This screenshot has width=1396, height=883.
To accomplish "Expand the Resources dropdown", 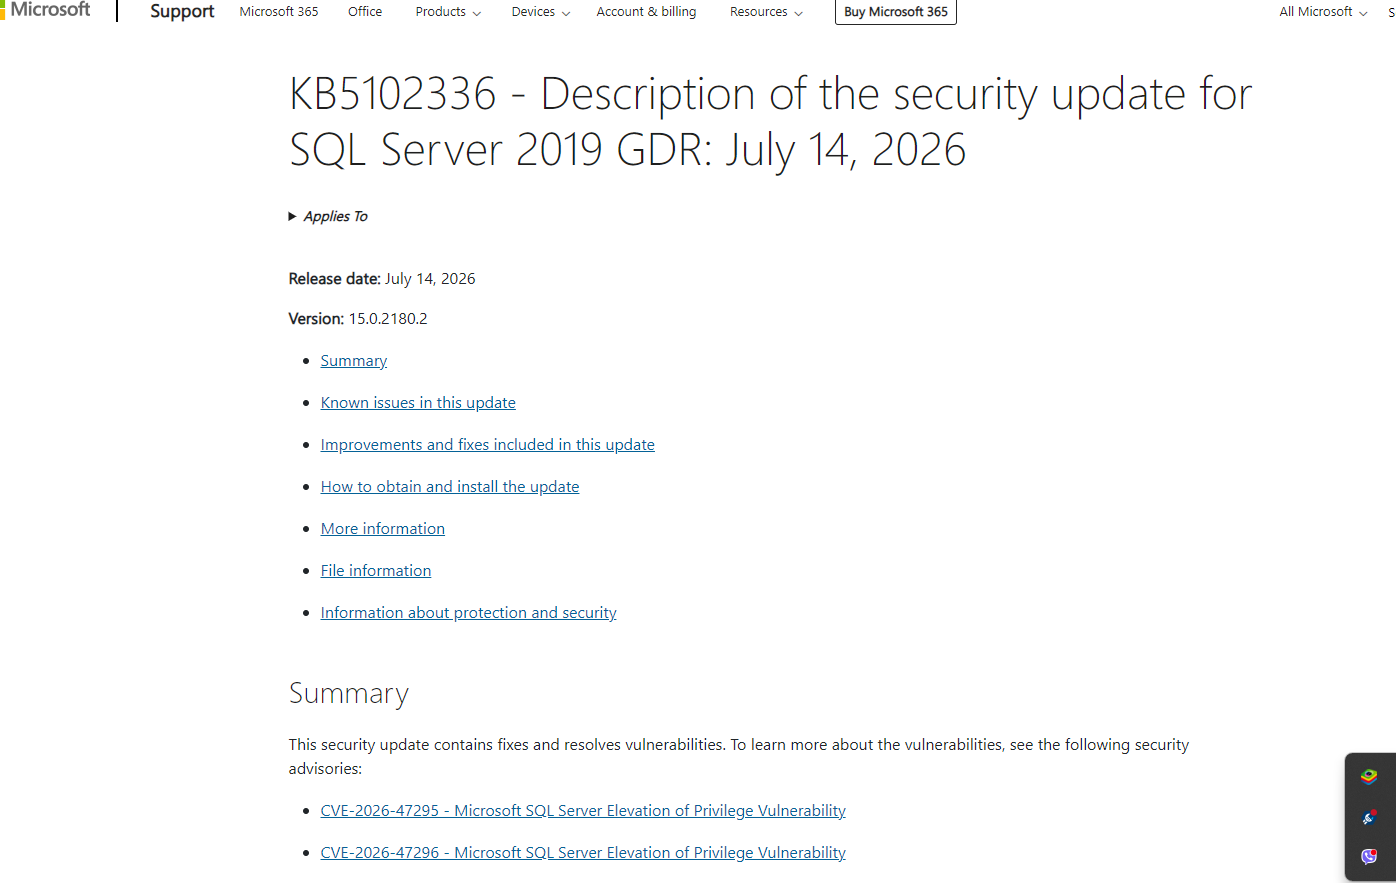I will pyautogui.click(x=766, y=12).
